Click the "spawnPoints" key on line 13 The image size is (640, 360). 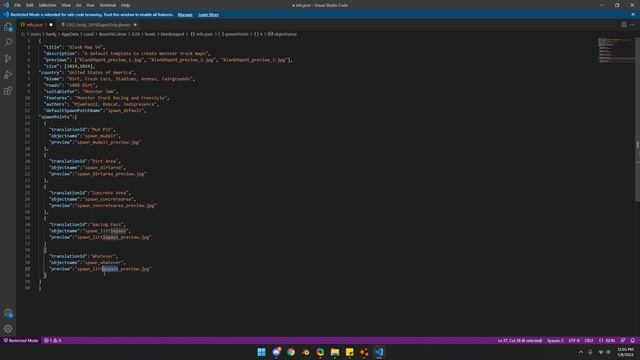tap(56, 117)
